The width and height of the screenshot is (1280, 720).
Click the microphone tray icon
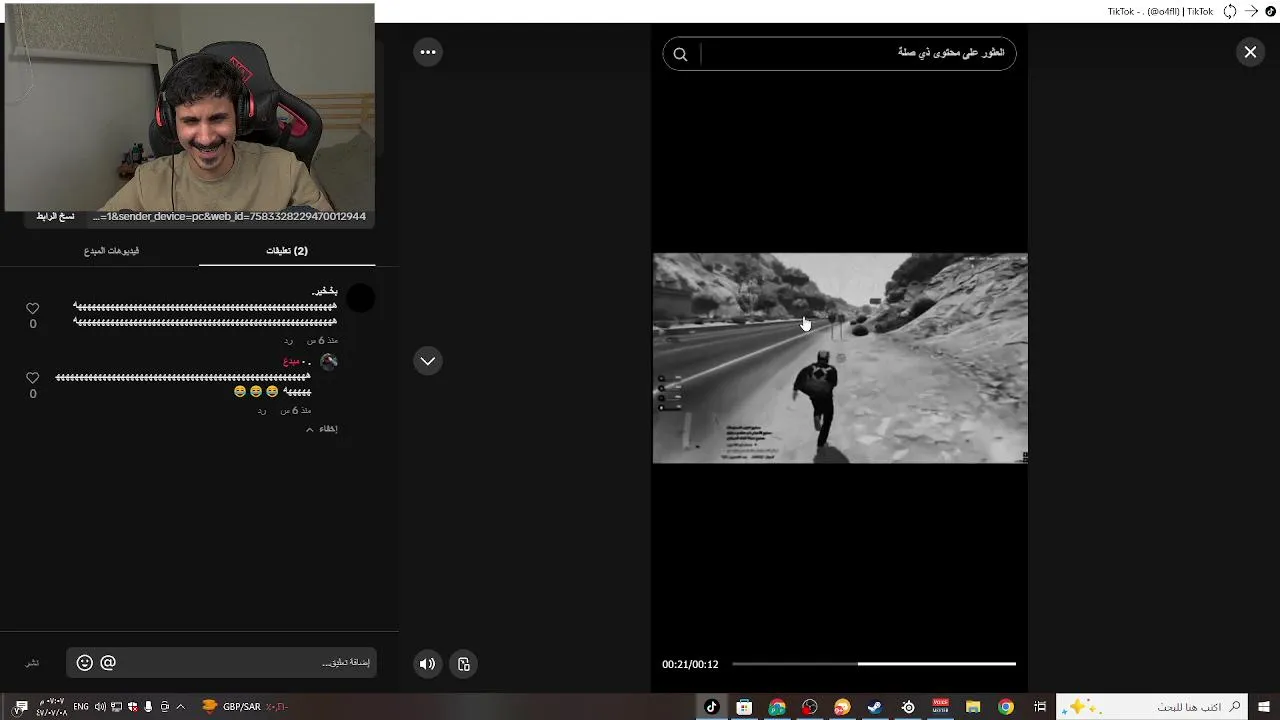(x=148, y=707)
